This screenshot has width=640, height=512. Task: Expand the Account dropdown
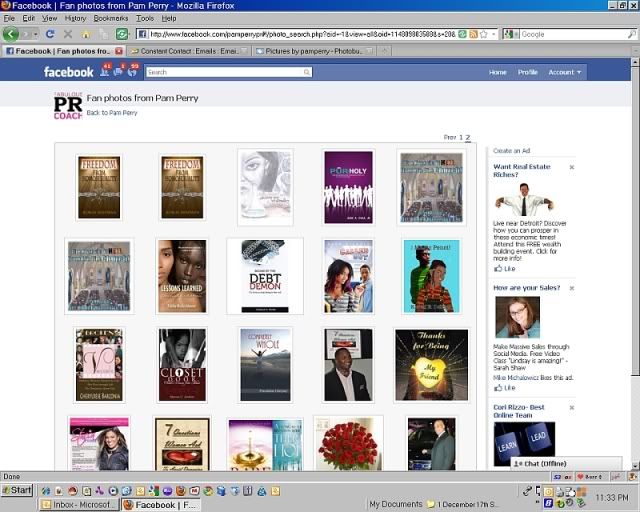564,72
